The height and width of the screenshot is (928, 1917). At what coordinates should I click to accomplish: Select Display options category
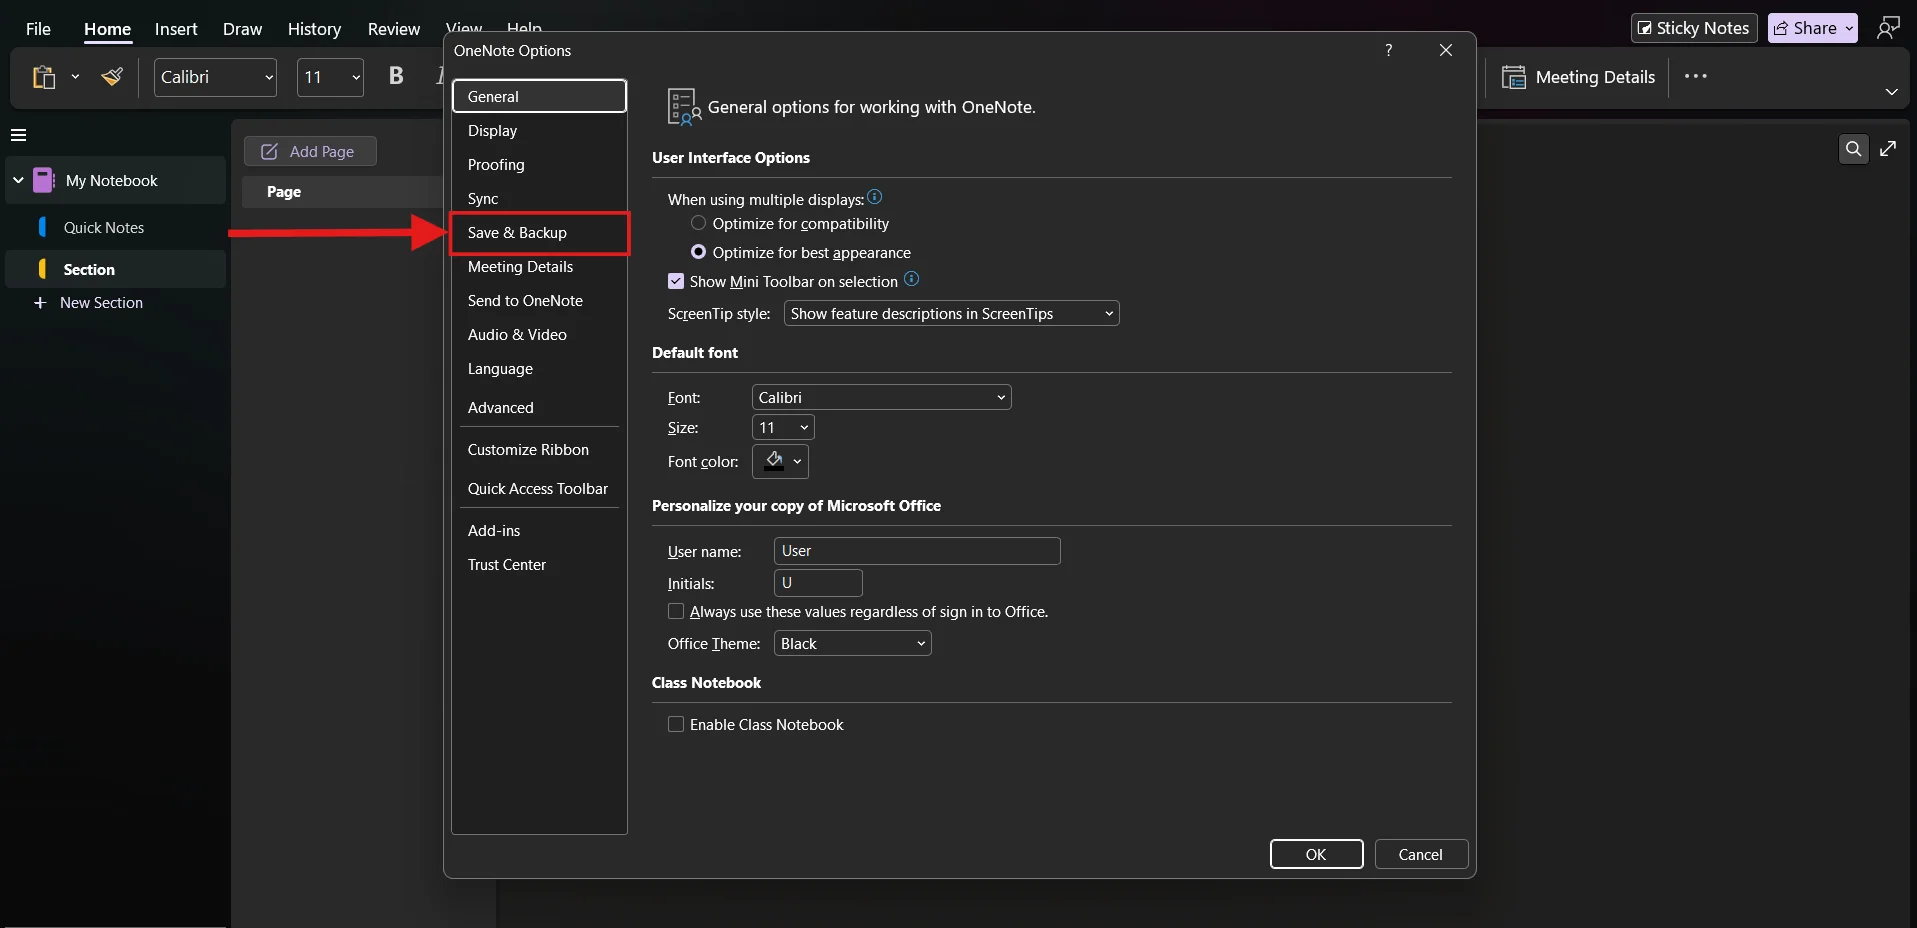coord(539,130)
